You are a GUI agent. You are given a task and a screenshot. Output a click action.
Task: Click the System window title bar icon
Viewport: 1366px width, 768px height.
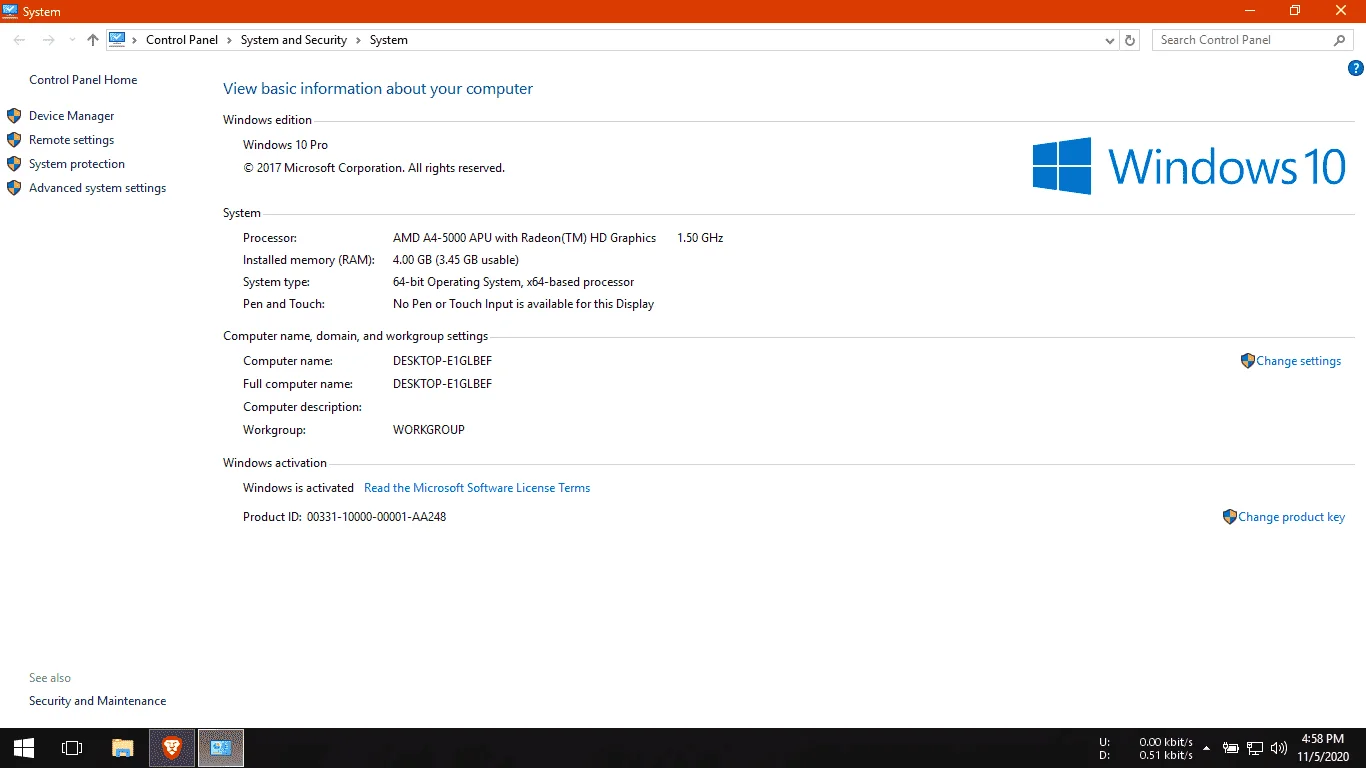(x=10, y=11)
